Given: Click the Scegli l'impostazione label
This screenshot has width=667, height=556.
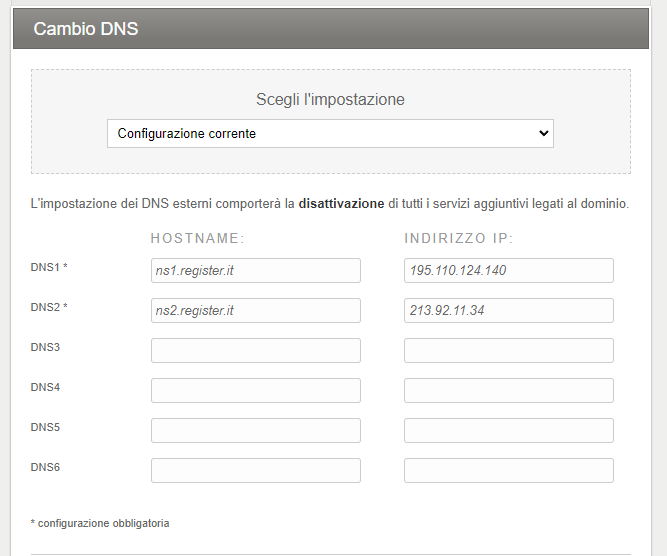Looking at the screenshot, I should 330,100.
